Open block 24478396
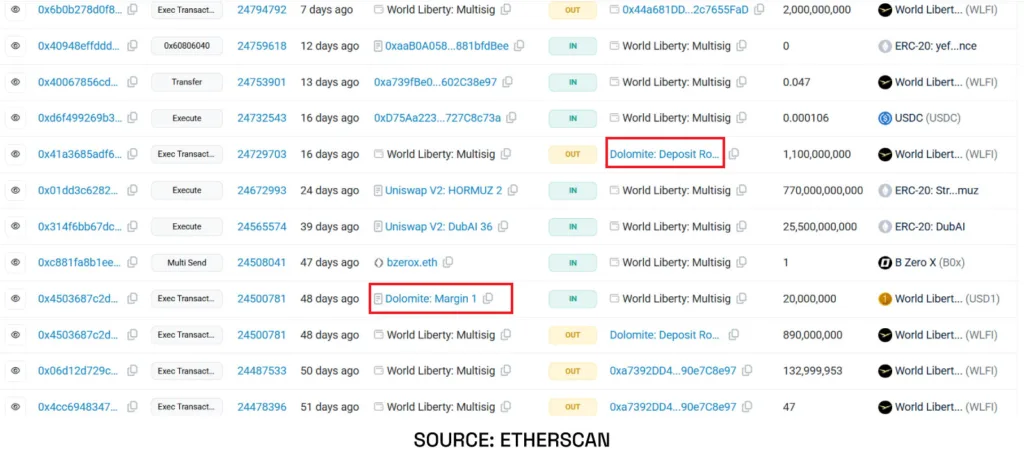Screen dimensions: 1024x458 point(262,406)
